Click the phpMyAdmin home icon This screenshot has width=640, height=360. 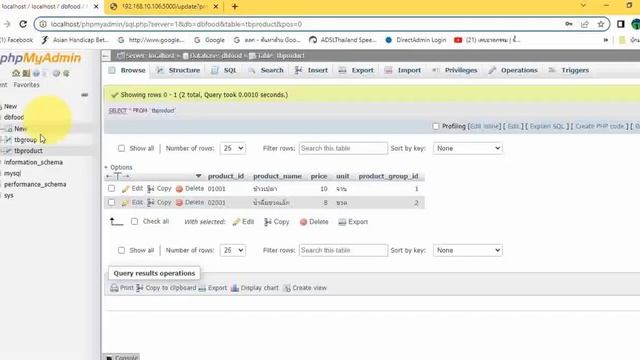[16, 73]
